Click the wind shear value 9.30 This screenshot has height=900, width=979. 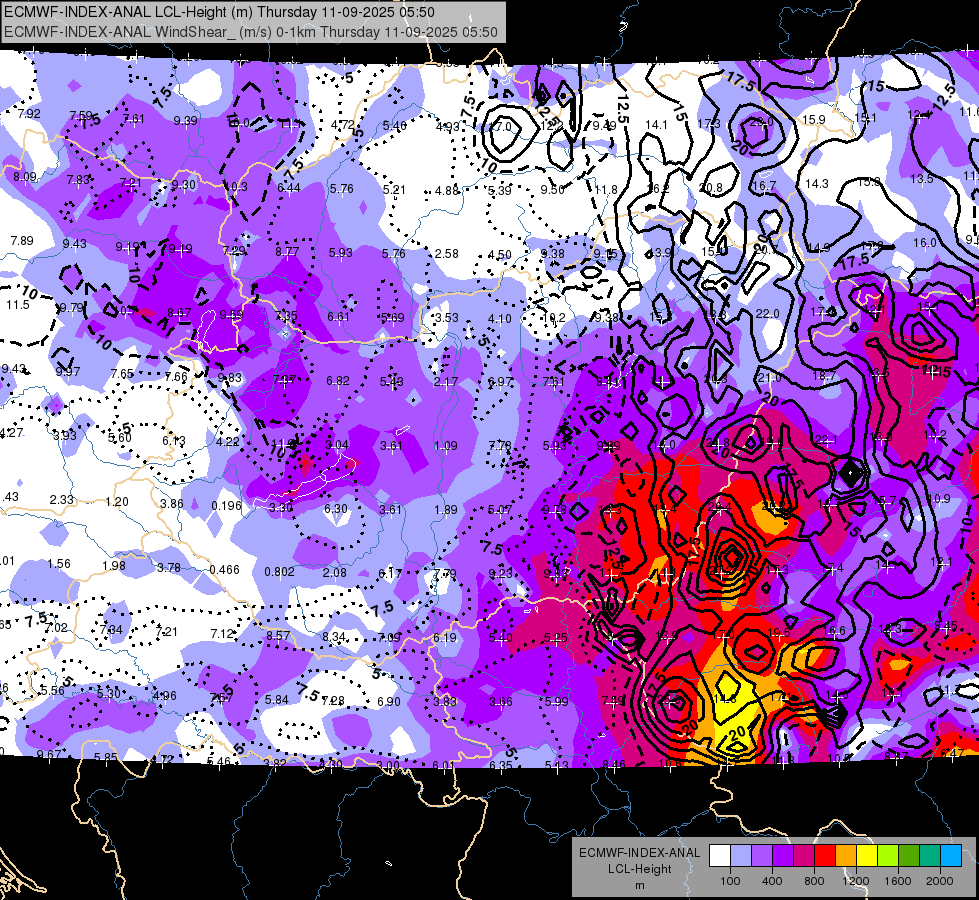(184, 184)
